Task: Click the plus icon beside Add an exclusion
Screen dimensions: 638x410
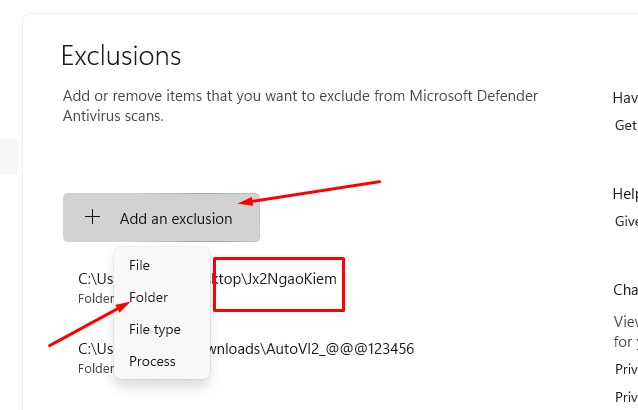Action: [x=92, y=217]
